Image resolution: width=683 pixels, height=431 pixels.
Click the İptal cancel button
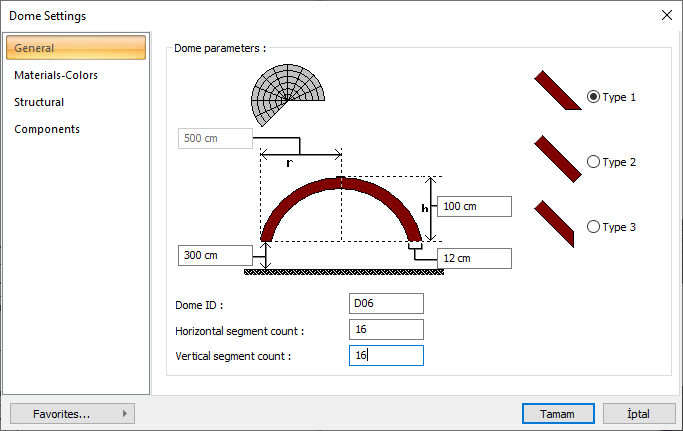[x=639, y=413]
